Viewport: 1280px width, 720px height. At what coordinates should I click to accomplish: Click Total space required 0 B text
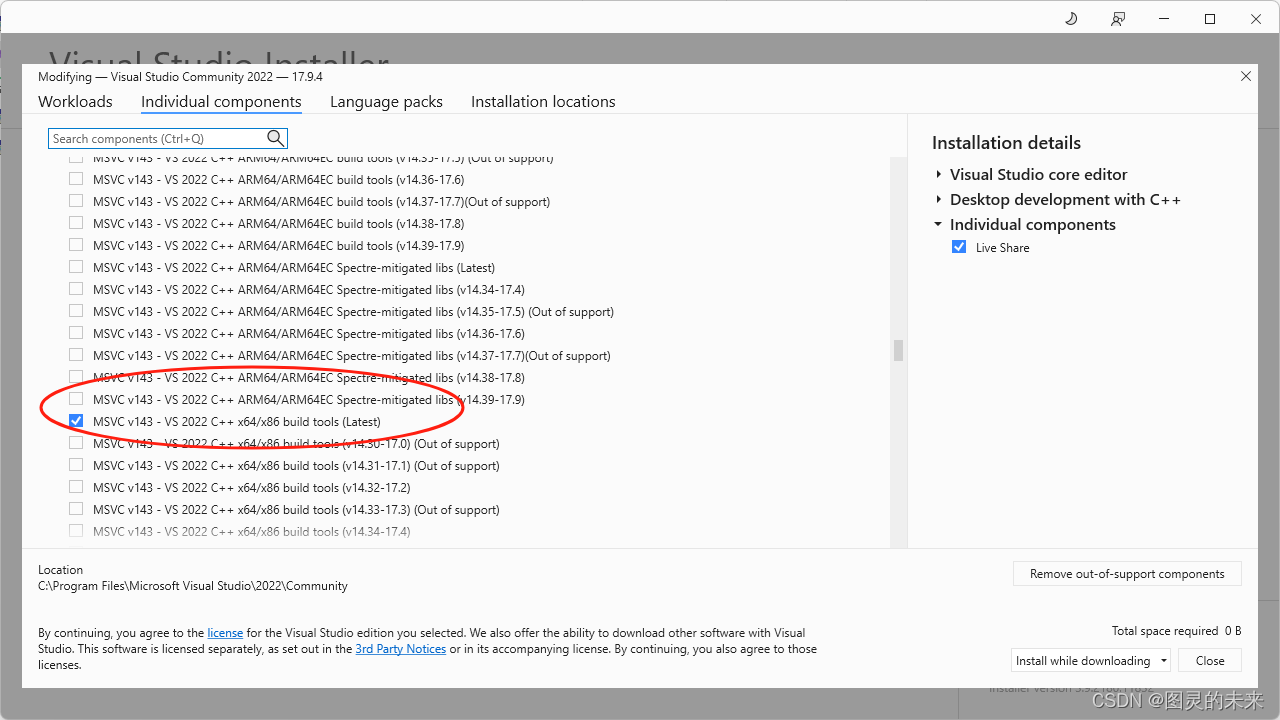pyautogui.click(x=1176, y=631)
